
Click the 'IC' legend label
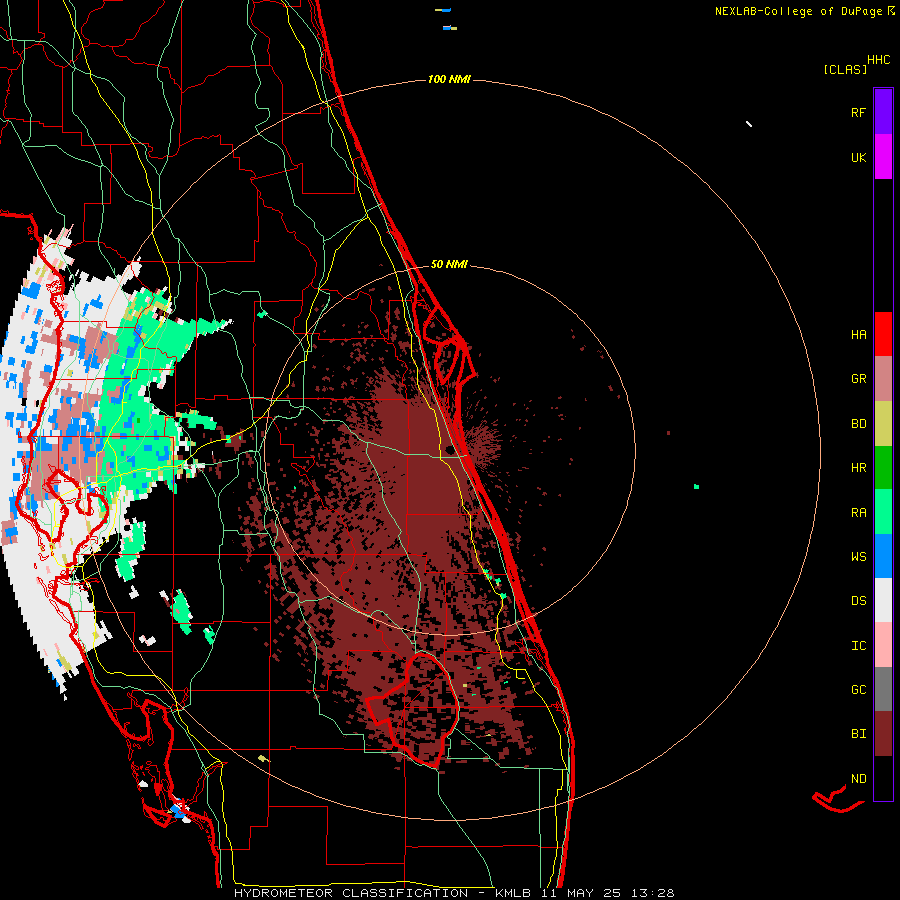click(858, 646)
